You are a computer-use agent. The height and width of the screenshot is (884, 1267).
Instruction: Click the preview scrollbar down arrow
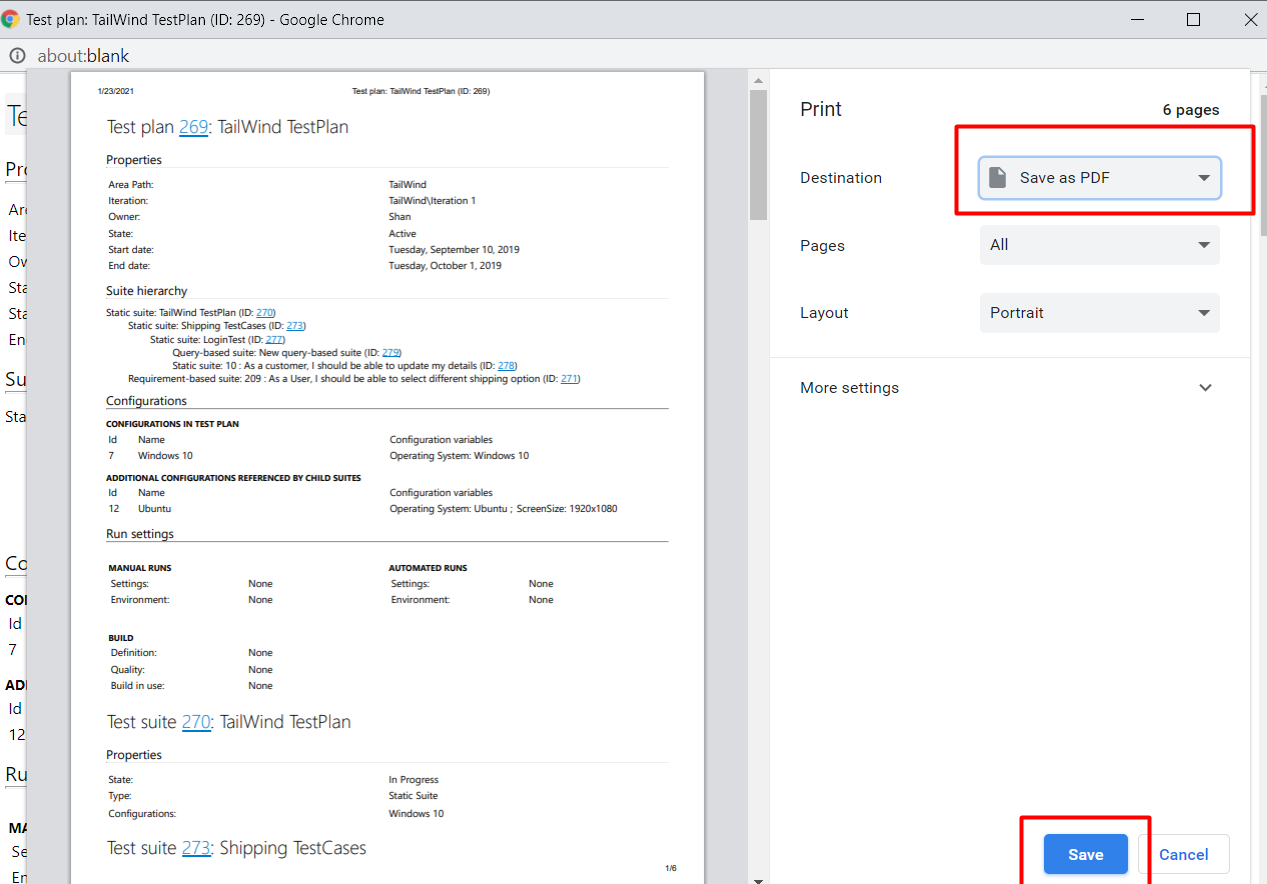coord(758,880)
